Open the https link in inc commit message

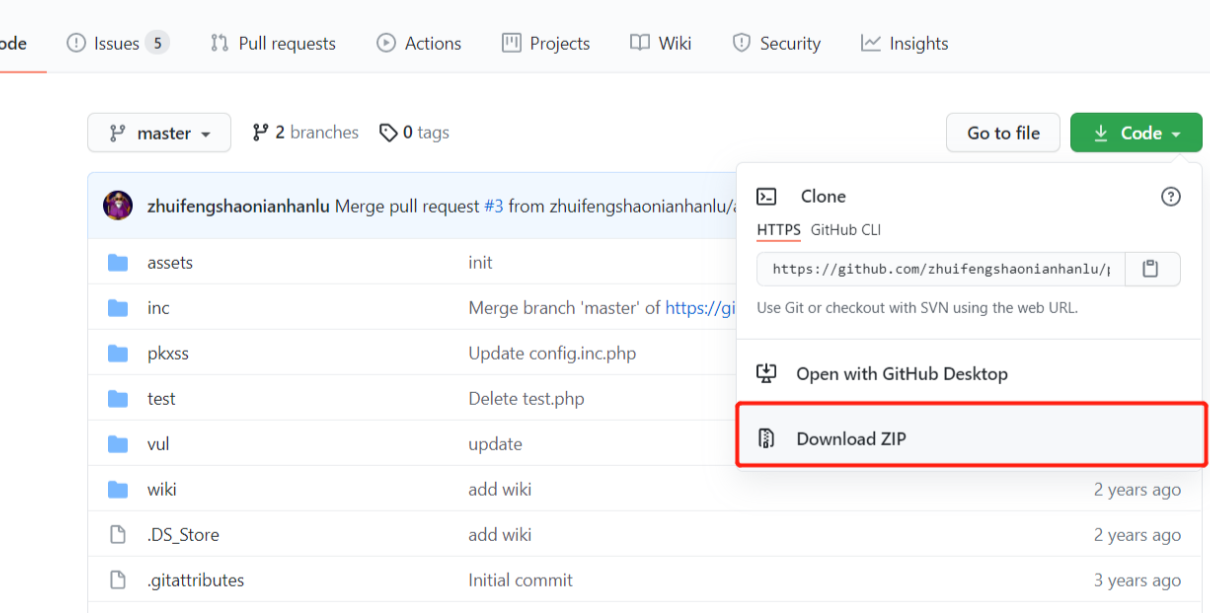pos(701,308)
